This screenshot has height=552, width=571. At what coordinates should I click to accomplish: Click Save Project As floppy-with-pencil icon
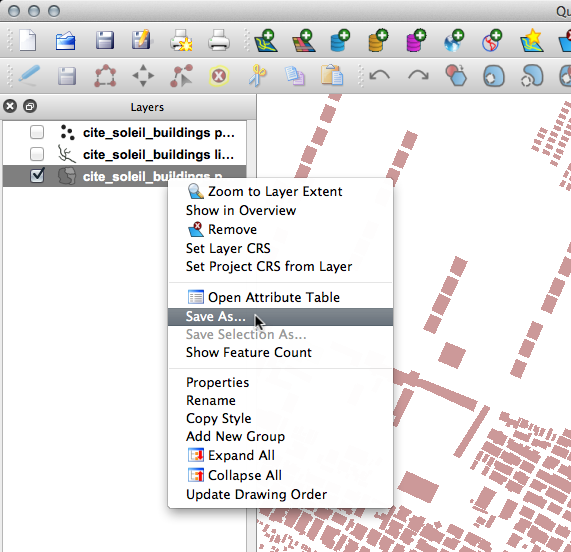tap(142, 39)
